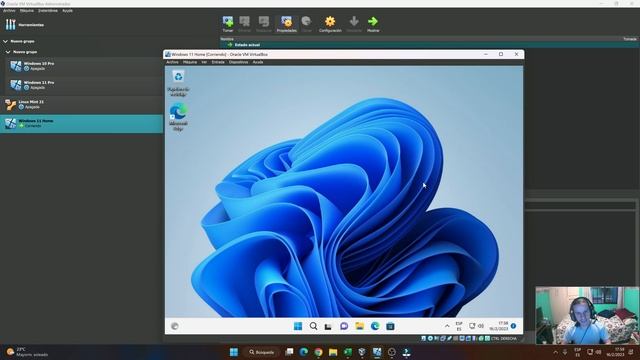The image size is (640, 360).
Task: Click the guest taskbar widgets button
Action: 175,326
